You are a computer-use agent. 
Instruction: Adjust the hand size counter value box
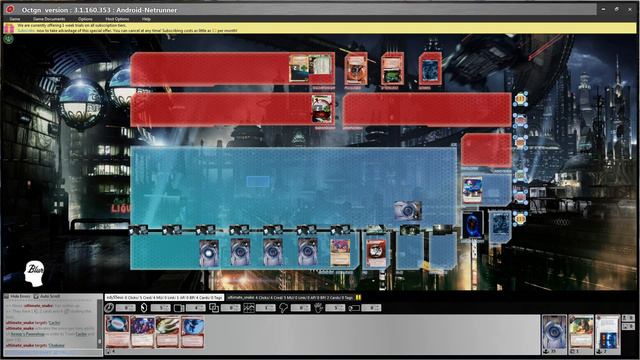coord(336,308)
